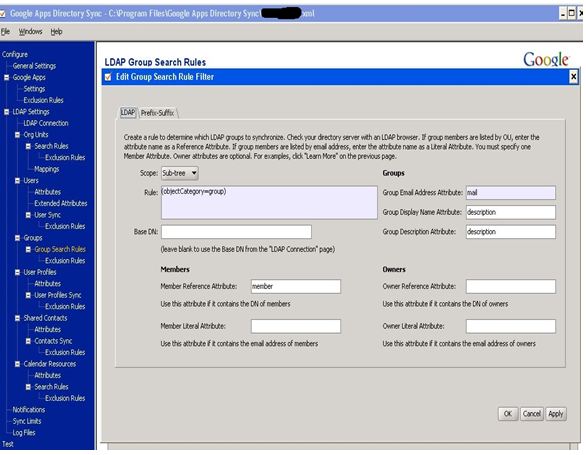This screenshot has width=586, height=455.
Task: Switch to the LDAP tab
Action: click(x=128, y=113)
